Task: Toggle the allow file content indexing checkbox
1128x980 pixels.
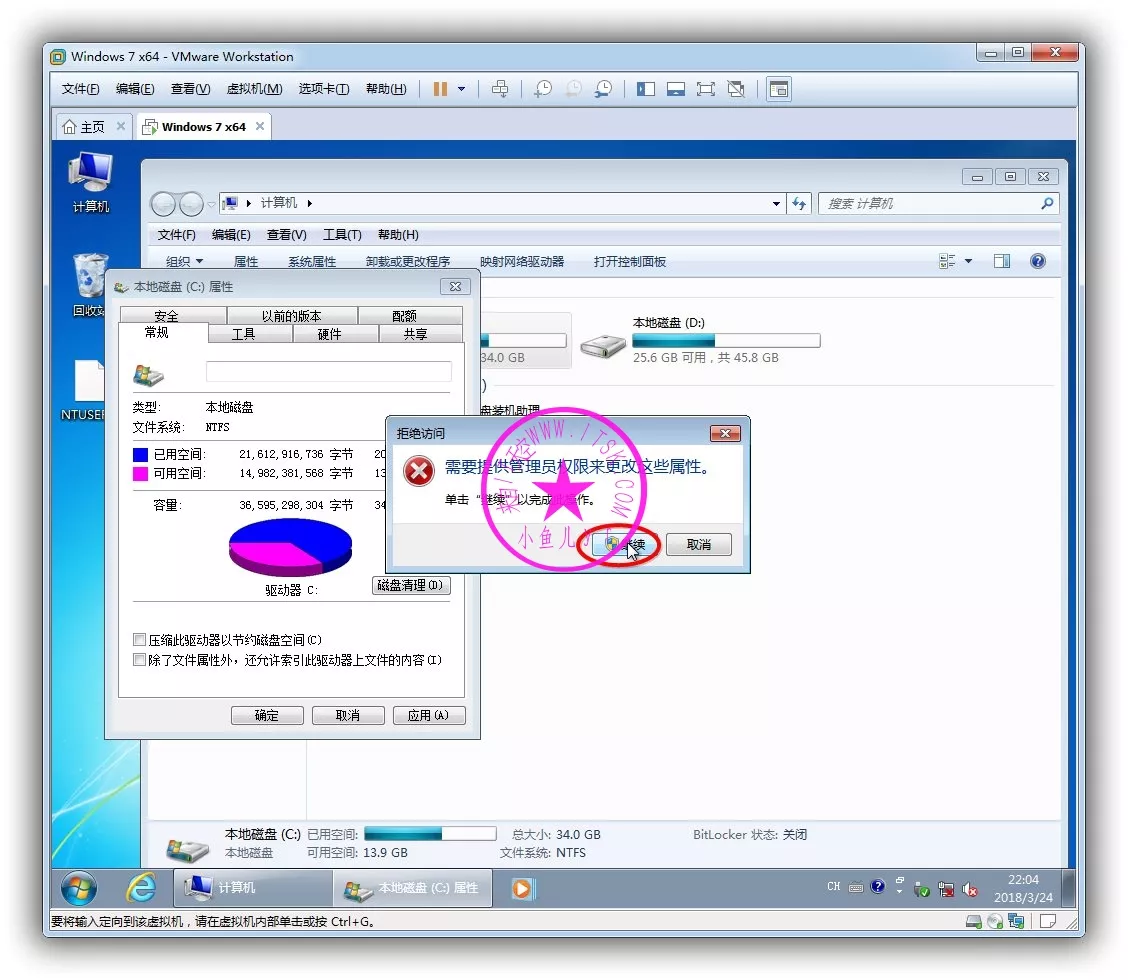Action: point(140,660)
